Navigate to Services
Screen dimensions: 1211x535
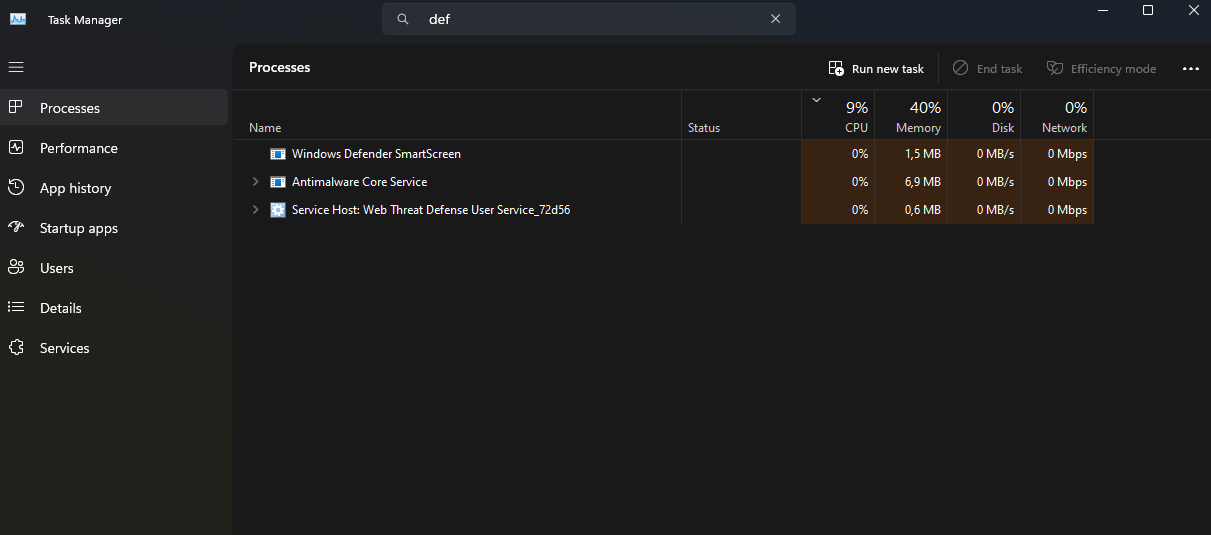coord(115,348)
